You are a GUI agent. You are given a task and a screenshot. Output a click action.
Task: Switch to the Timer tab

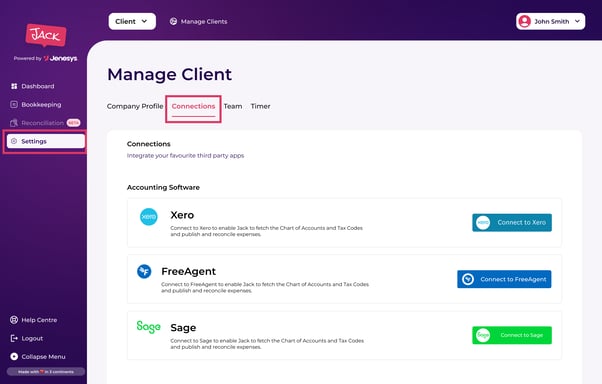[x=260, y=106]
